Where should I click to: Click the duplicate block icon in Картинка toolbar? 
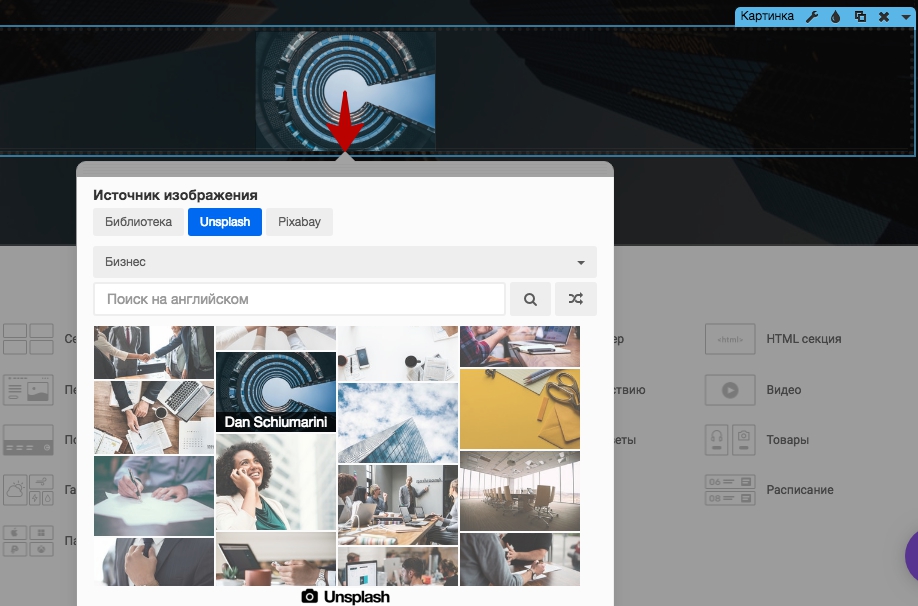coord(860,16)
